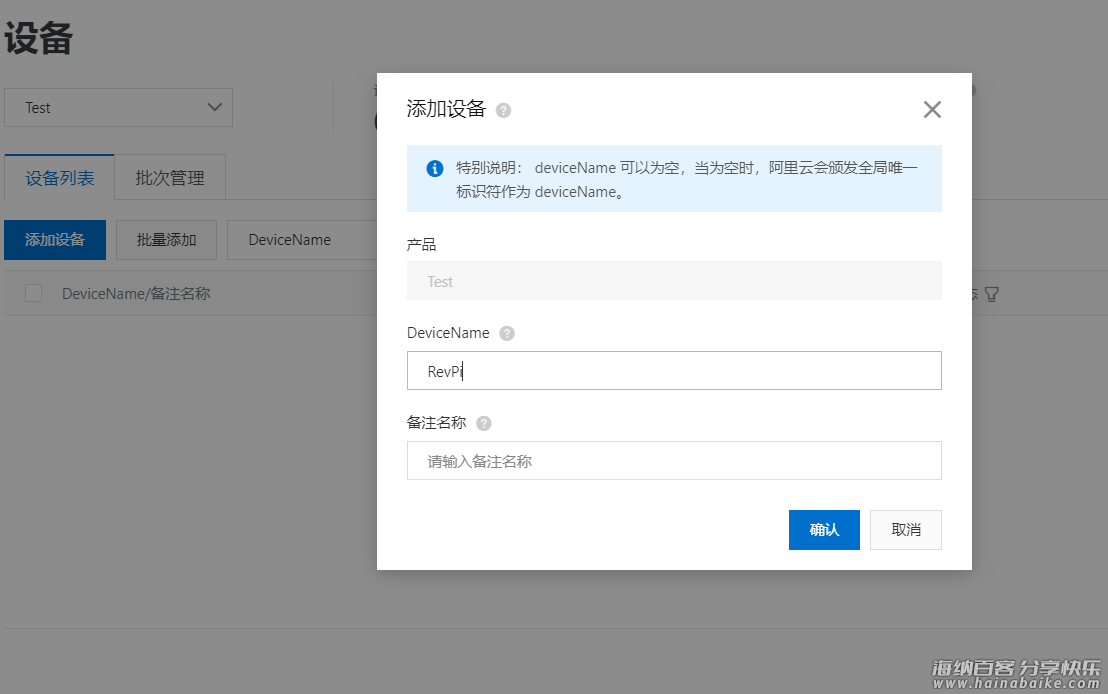Confirm with the 确认 button
1108x694 pixels.
(x=824, y=530)
